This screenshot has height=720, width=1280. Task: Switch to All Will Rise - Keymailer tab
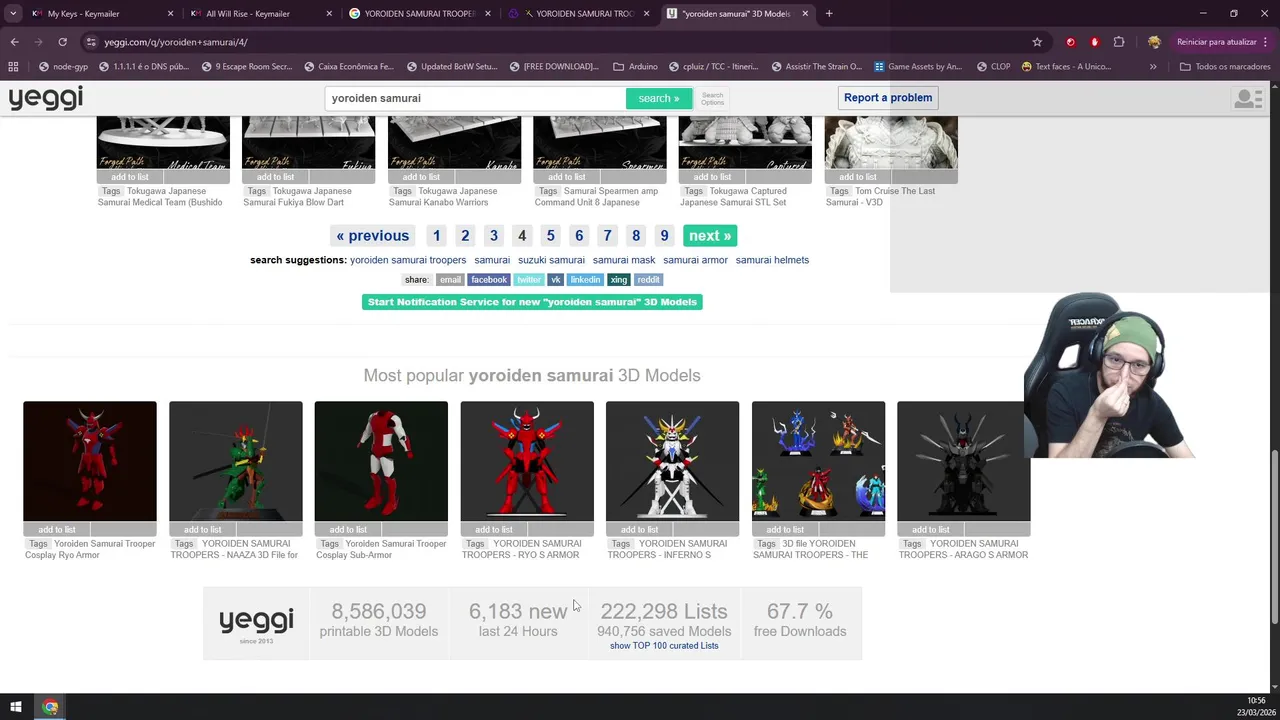(260, 14)
